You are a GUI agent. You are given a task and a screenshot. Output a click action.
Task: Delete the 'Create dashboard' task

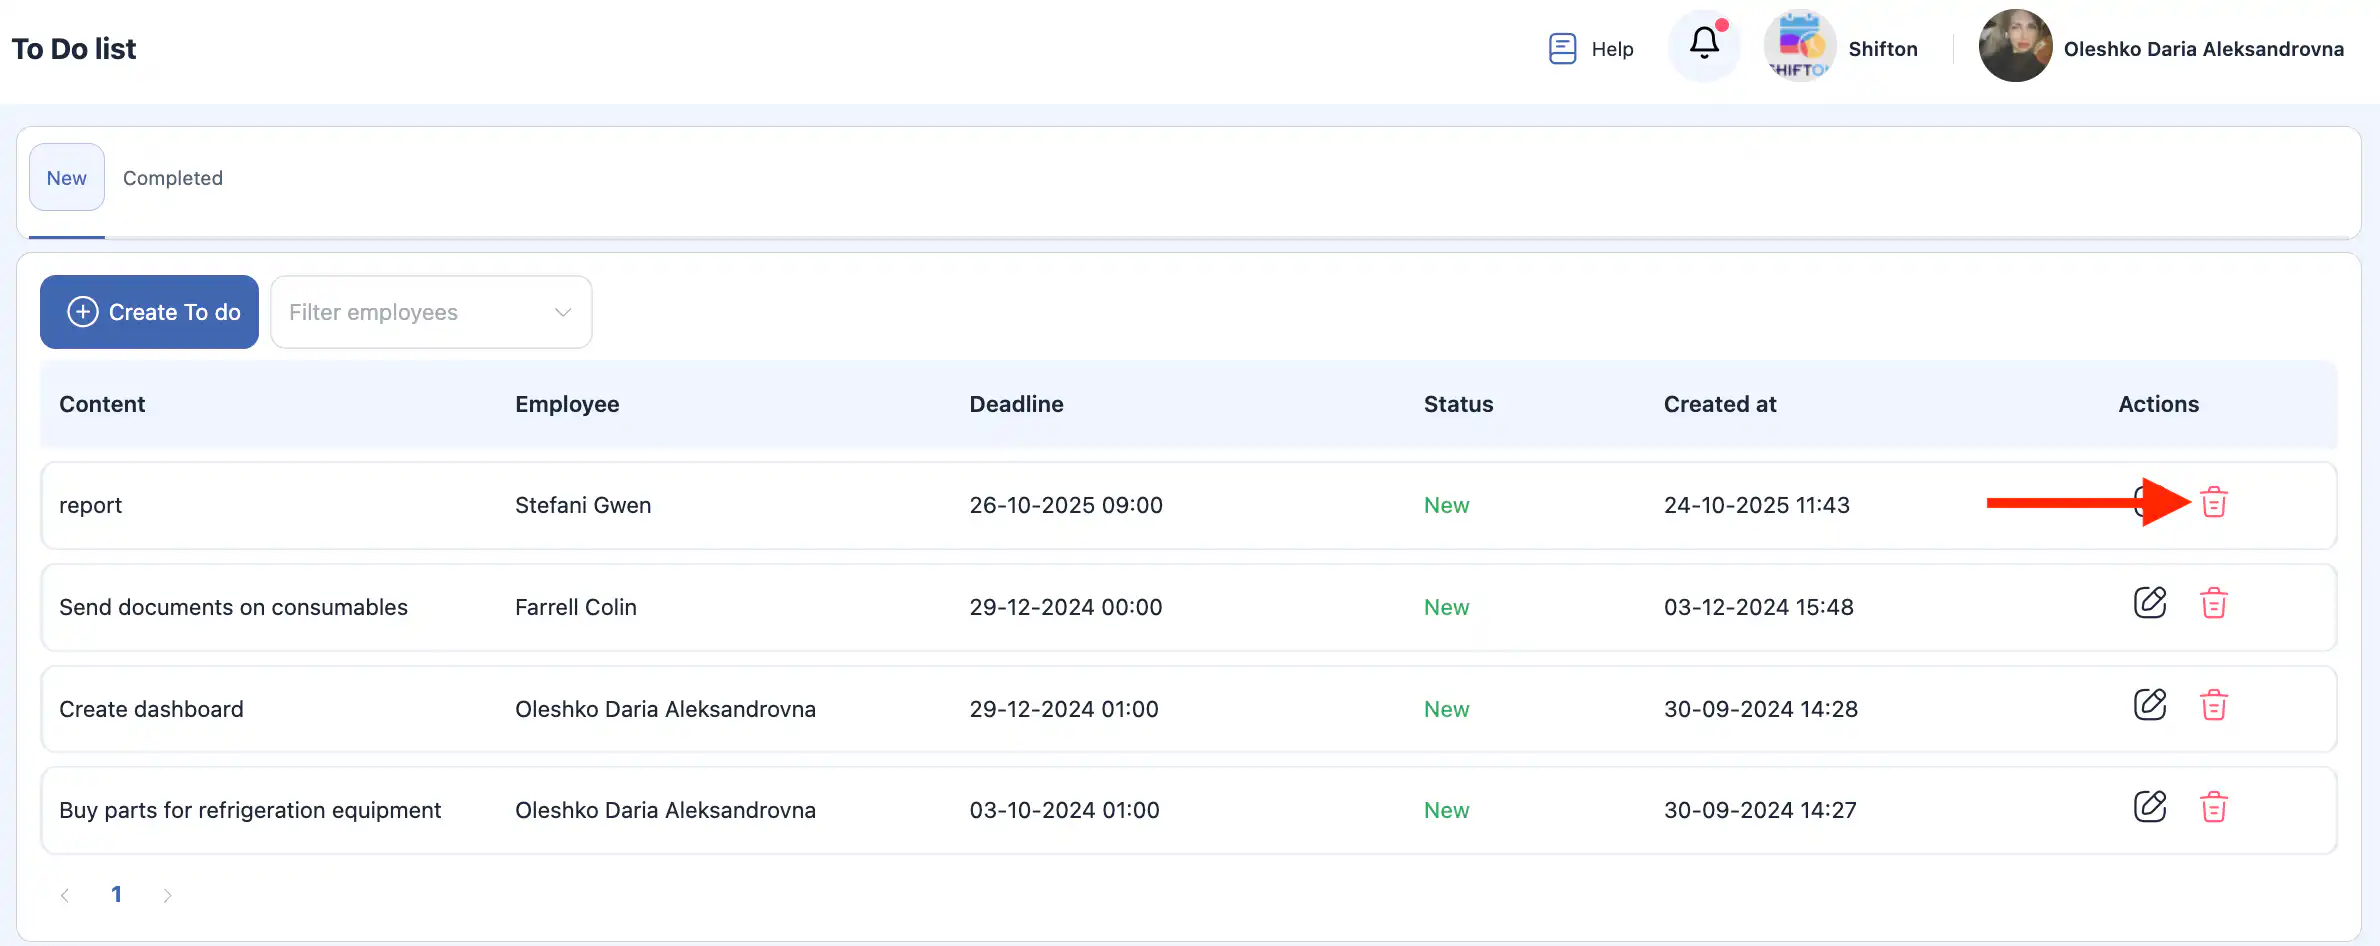[x=2214, y=706]
